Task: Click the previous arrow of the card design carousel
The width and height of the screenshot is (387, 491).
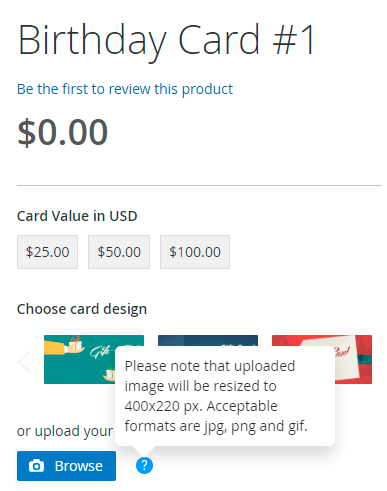Action: [24, 362]
